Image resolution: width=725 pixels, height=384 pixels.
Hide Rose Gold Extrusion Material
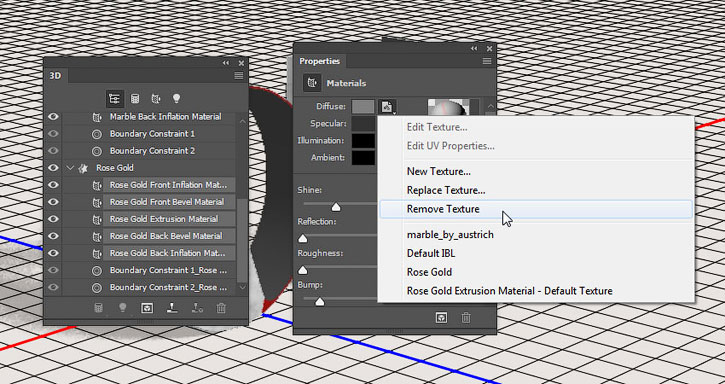(53, 219)
